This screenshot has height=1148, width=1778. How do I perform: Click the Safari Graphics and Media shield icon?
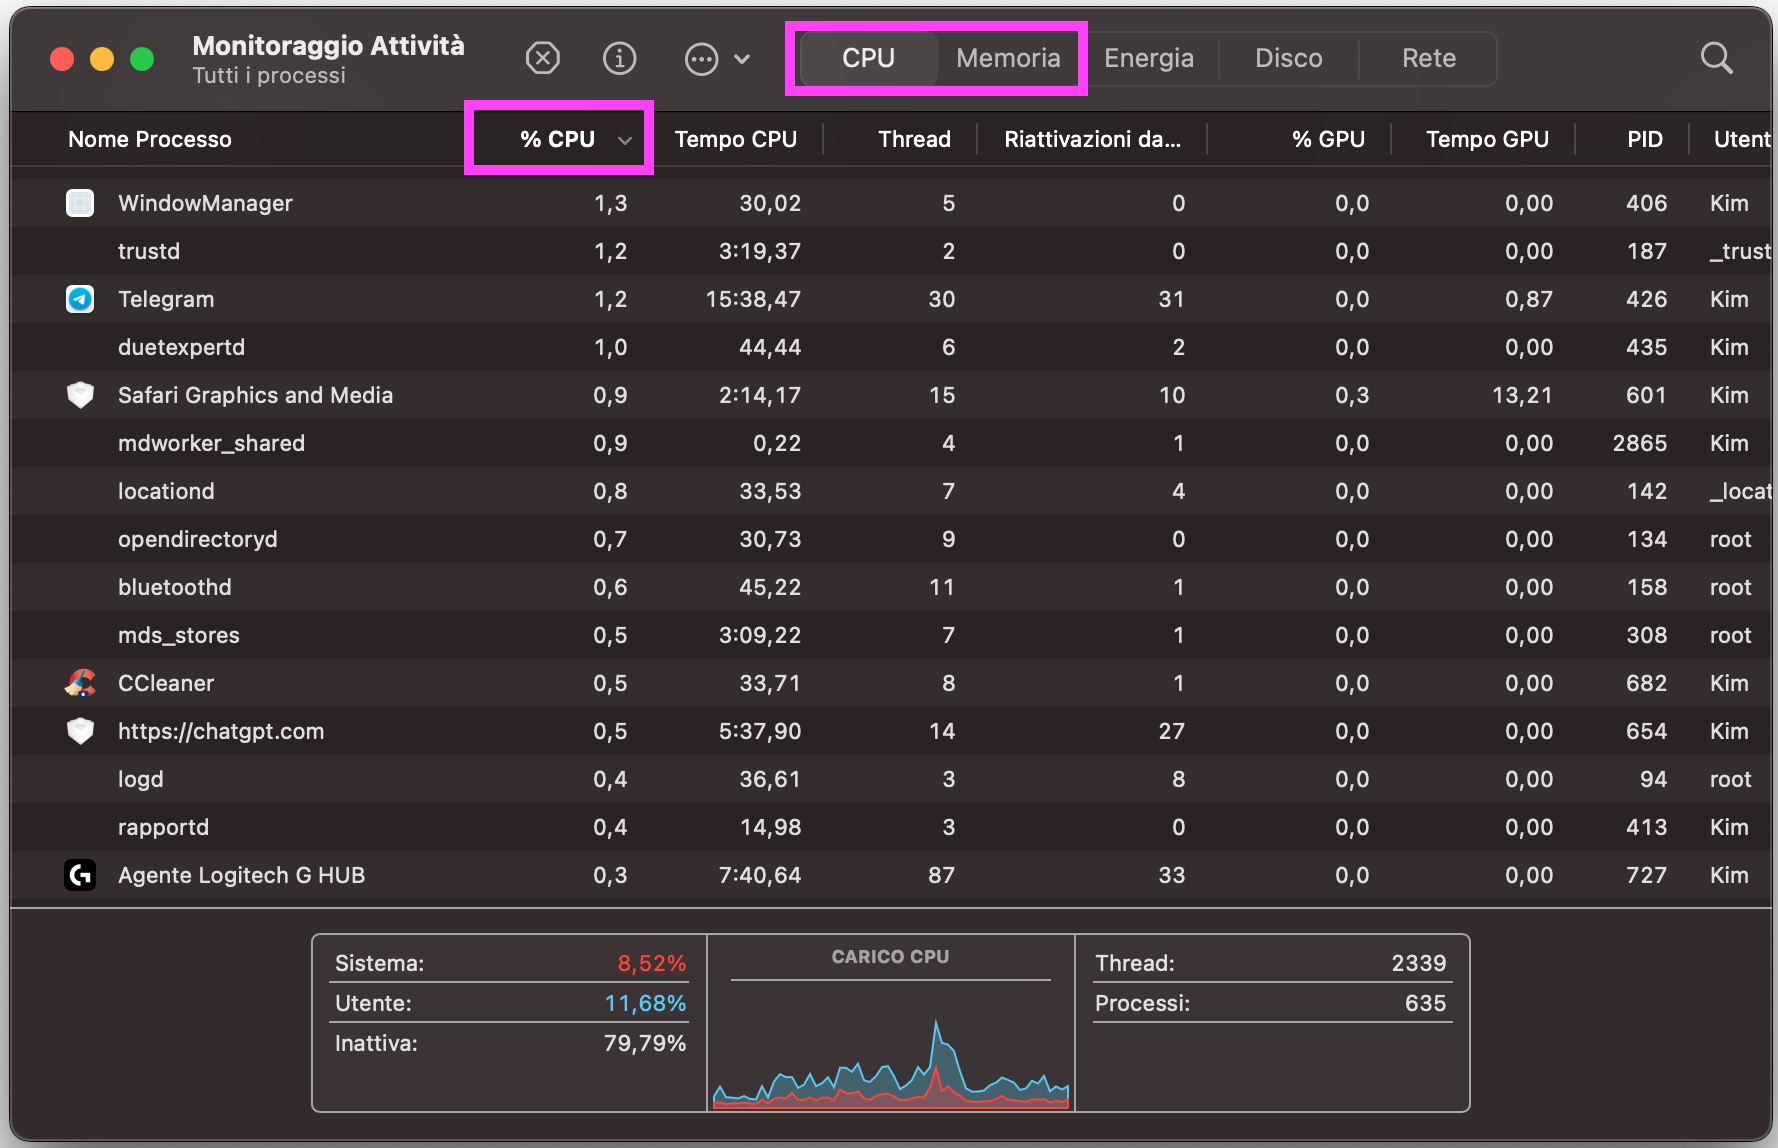pos(80,395)
